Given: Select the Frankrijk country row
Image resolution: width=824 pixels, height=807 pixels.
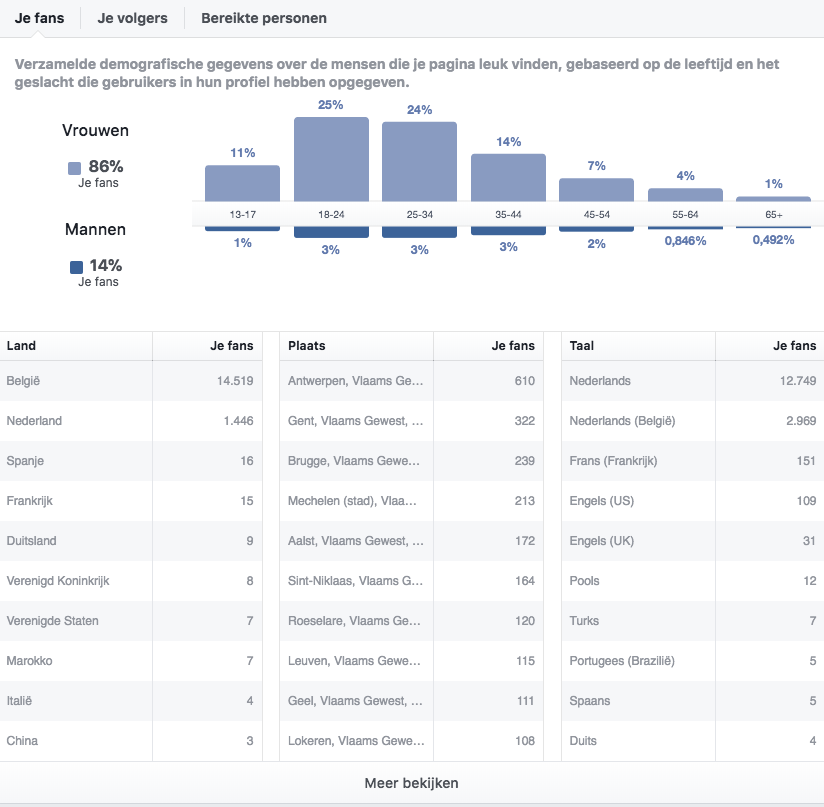Looking at the screenshot, I should click(131, 501).
